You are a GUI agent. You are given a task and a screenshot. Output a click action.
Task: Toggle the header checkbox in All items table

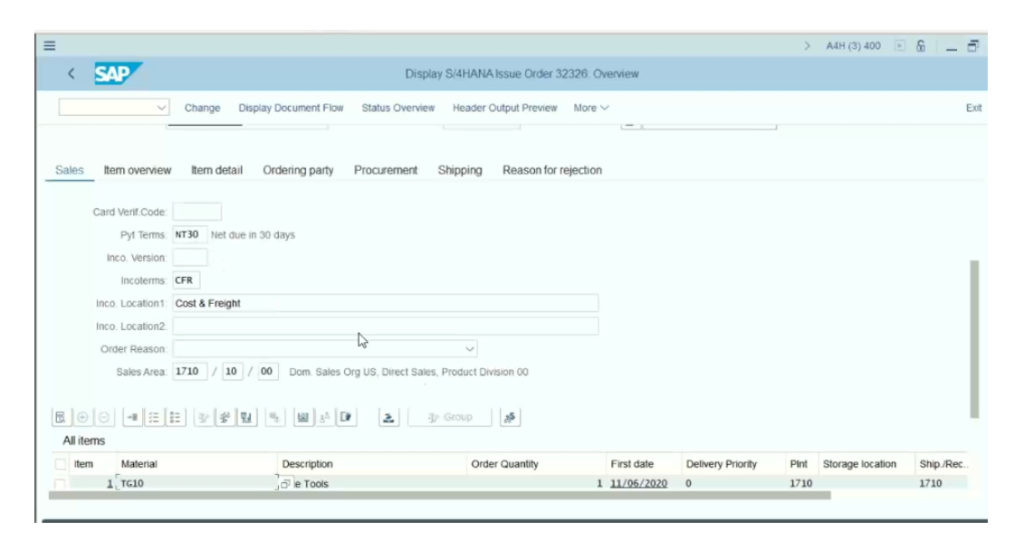(x=60, y=464)
